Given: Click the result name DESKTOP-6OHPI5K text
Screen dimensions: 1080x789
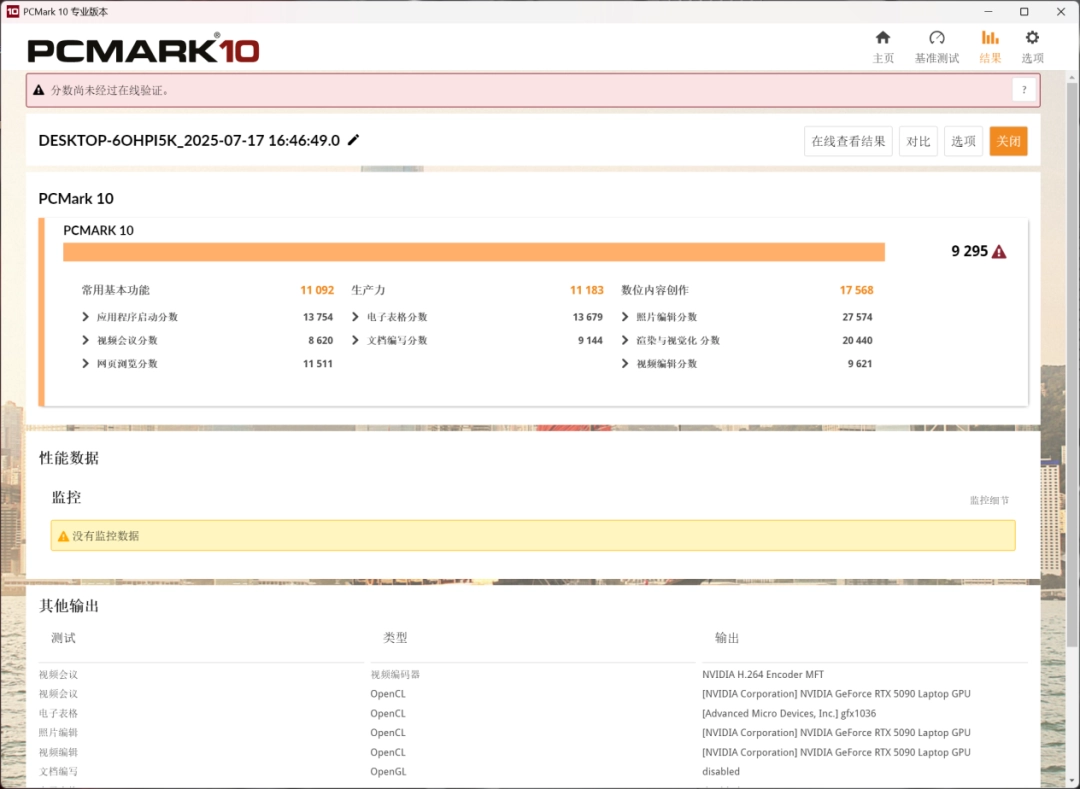Looking at the screenshot, I should tap(189, 140).
